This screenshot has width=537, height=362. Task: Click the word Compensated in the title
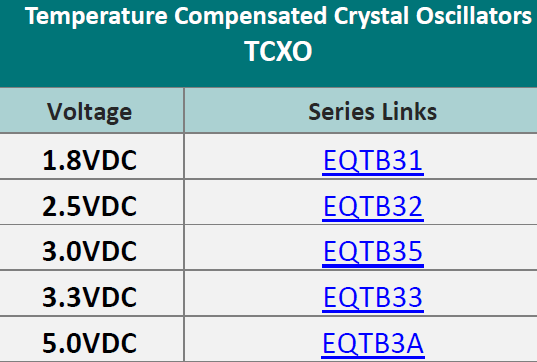[250, 17]
